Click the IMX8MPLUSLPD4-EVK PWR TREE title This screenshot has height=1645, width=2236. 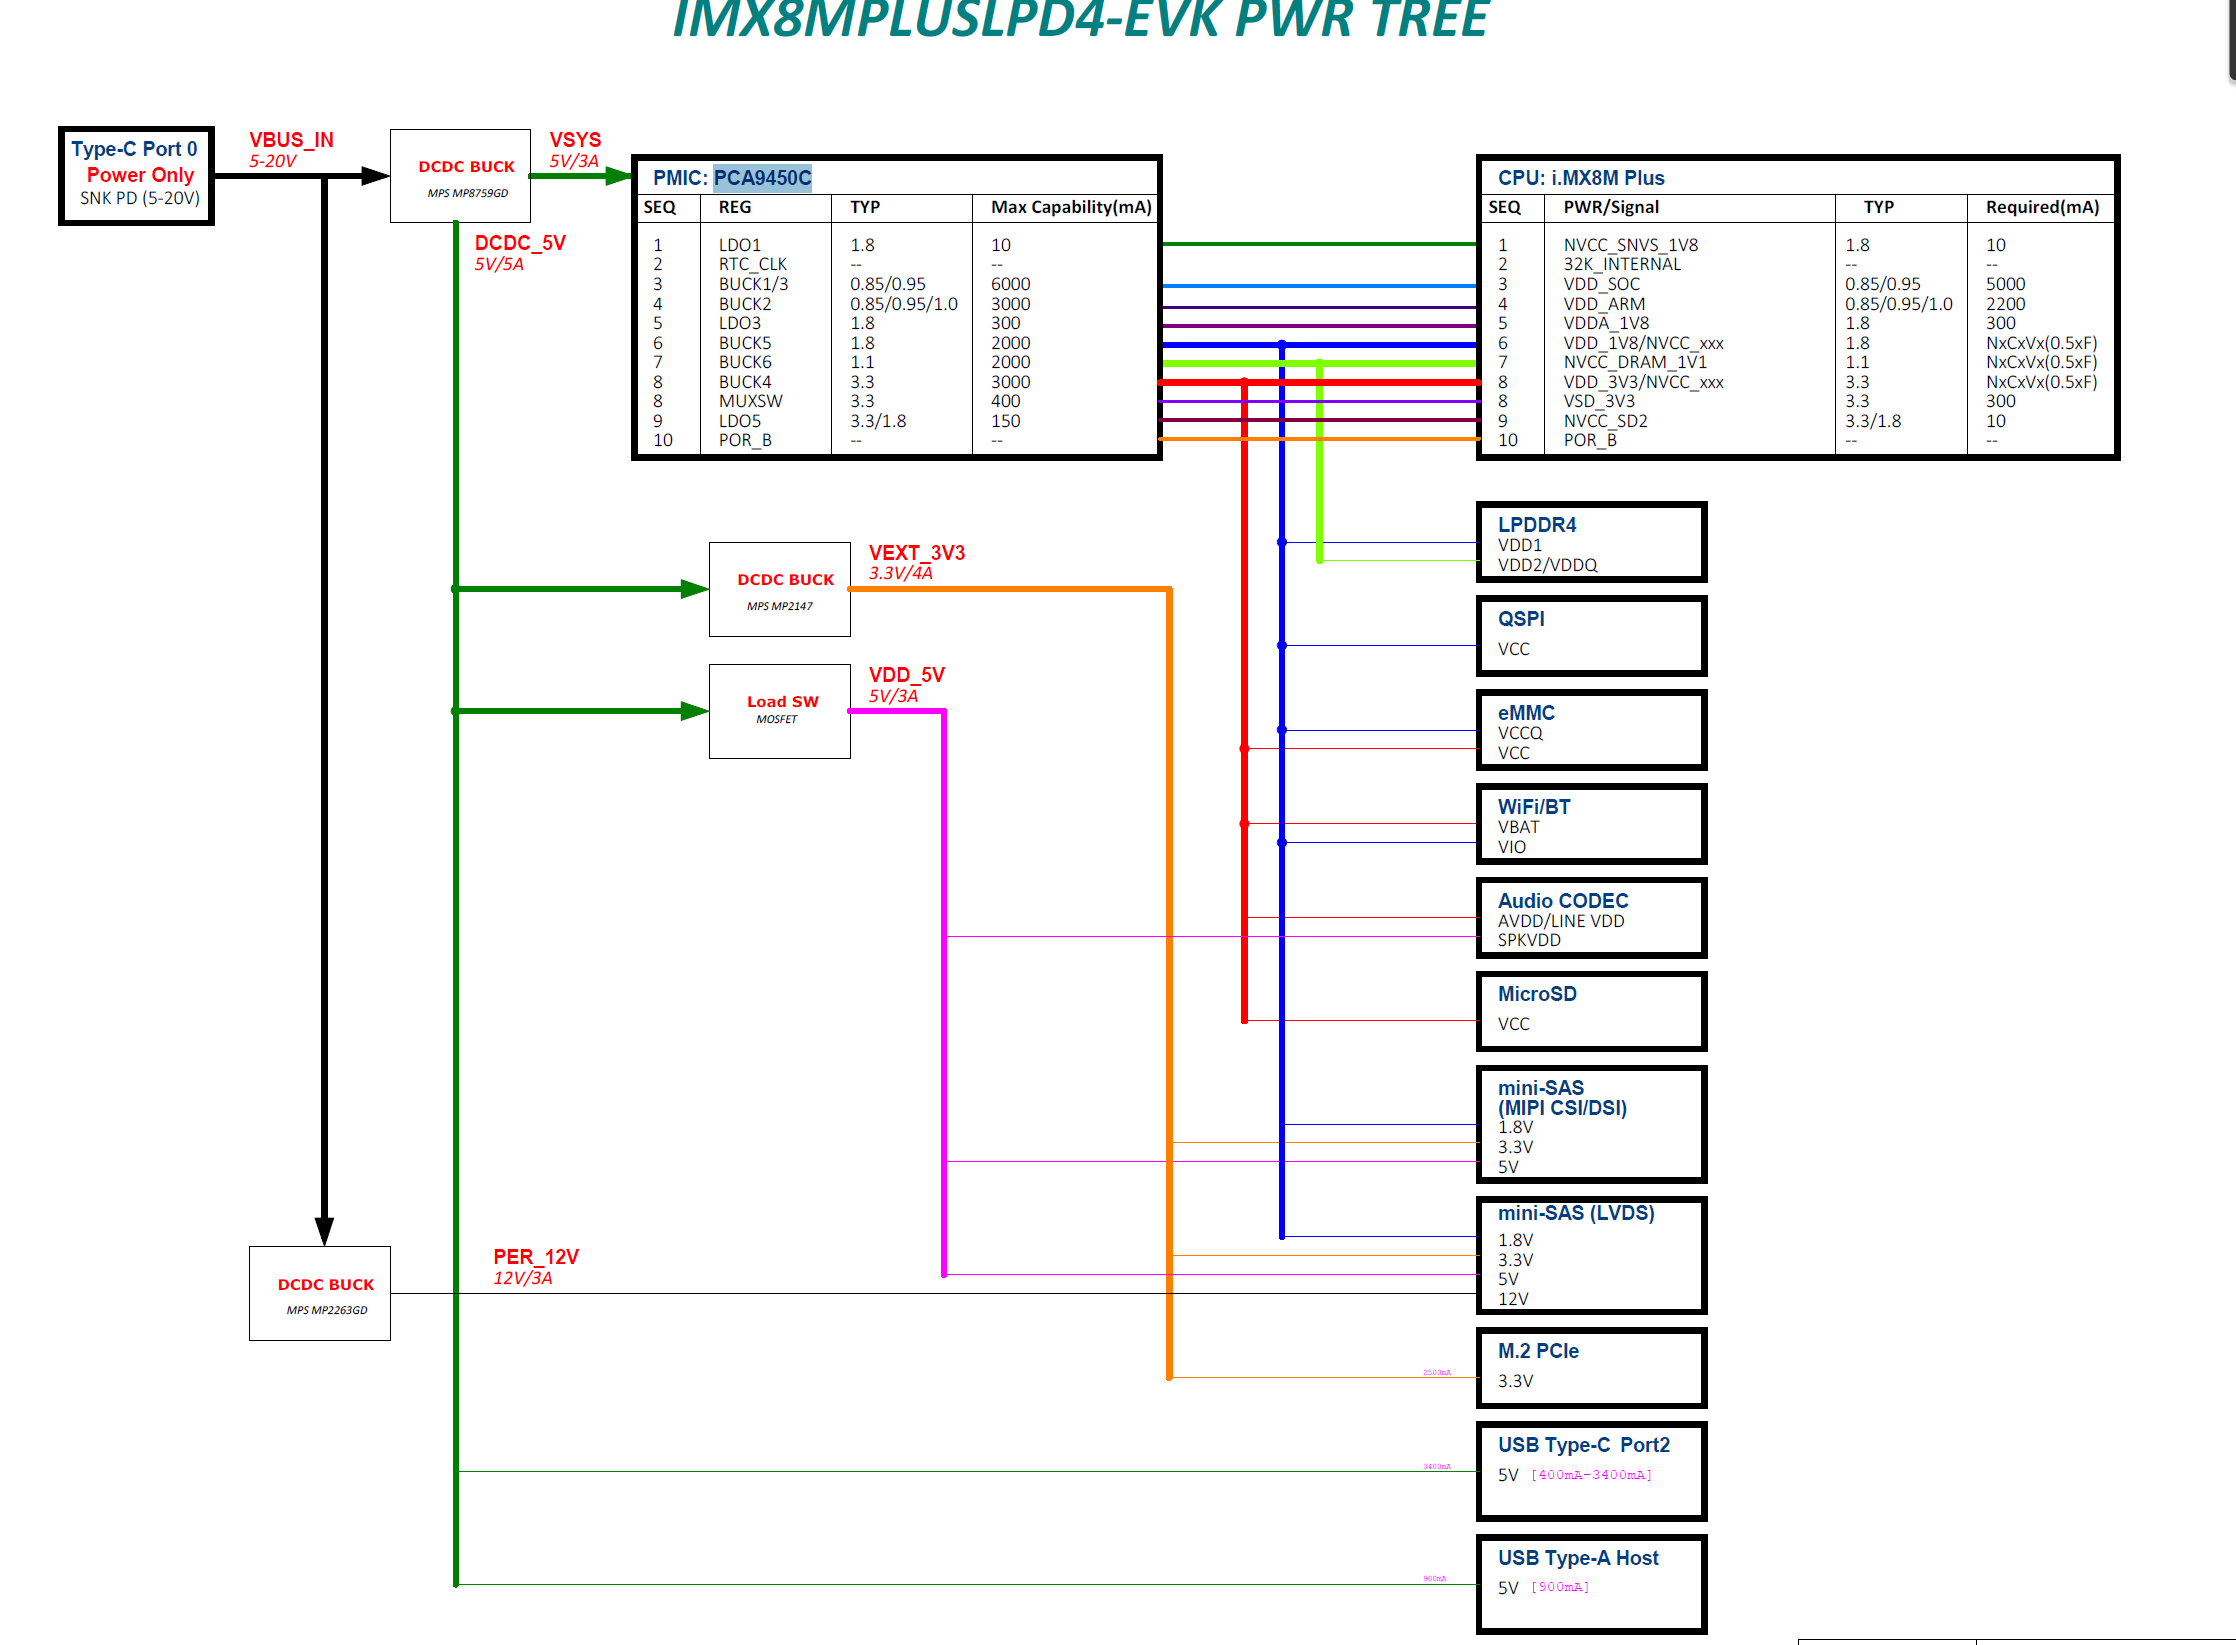pyautogui.click(x=1080, y=20)
